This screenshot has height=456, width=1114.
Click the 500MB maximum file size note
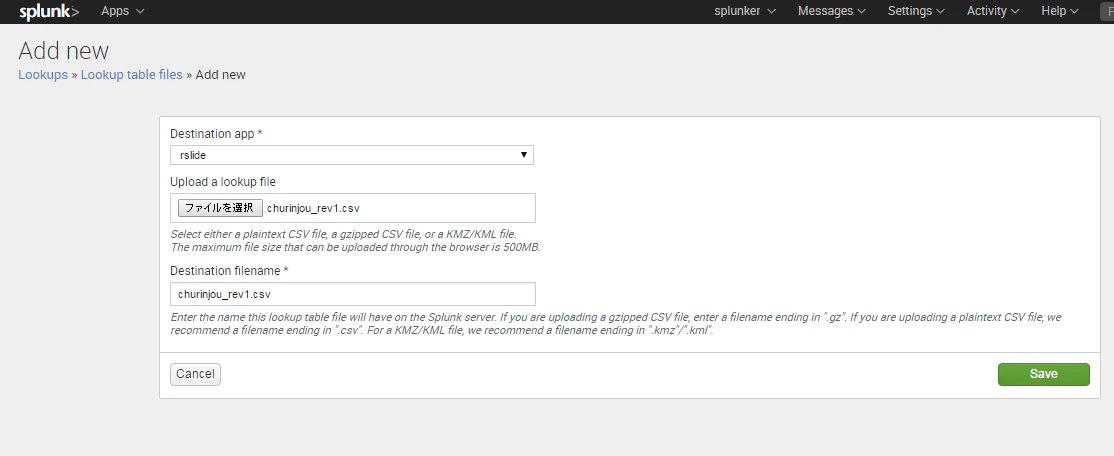click(356, 247)
